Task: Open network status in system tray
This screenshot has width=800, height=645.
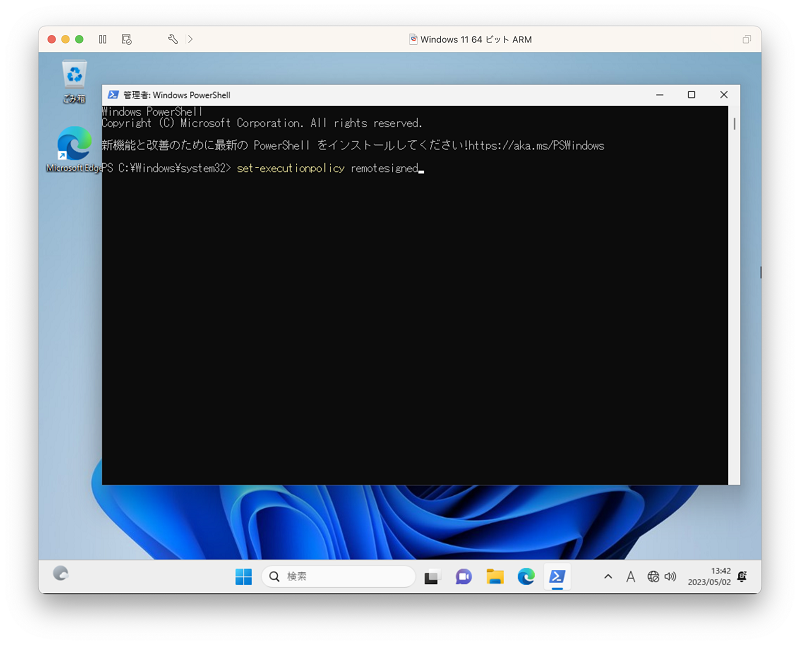Action: point(653,577)
